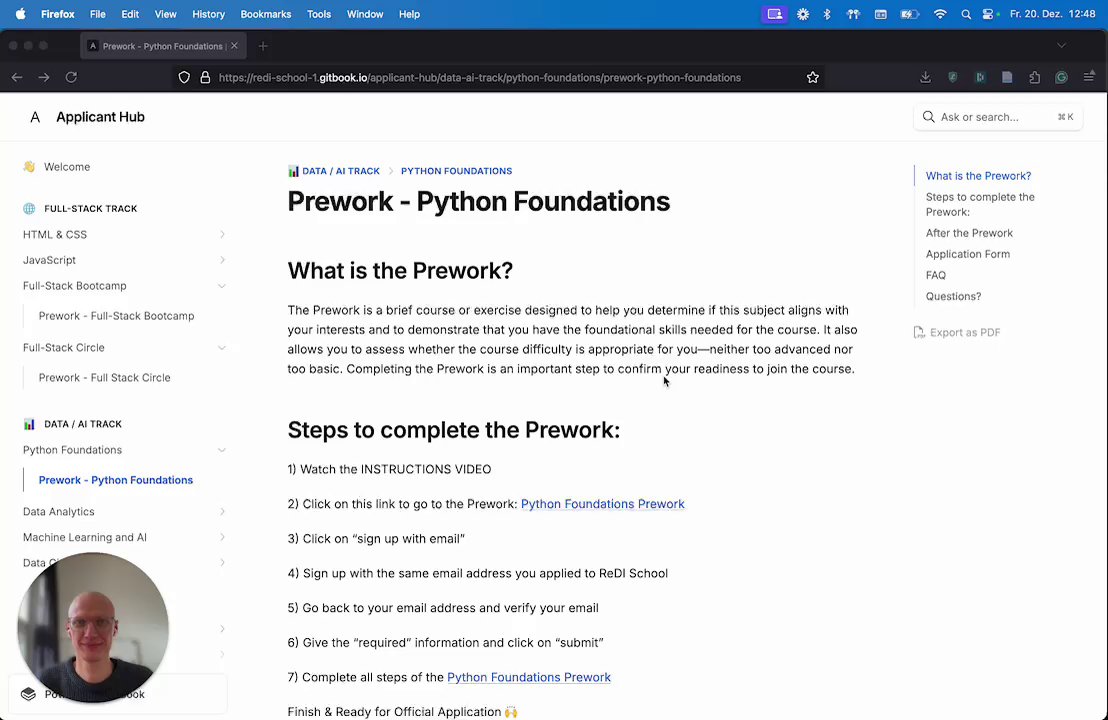Open the Firefox menu in menu bar

point(57,14)
